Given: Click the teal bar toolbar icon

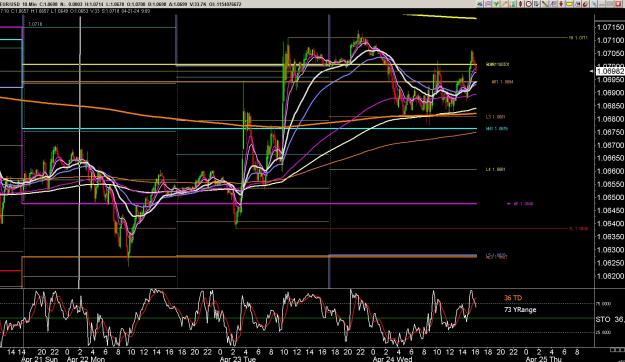Looking at the screenshot, I should 512,4.
